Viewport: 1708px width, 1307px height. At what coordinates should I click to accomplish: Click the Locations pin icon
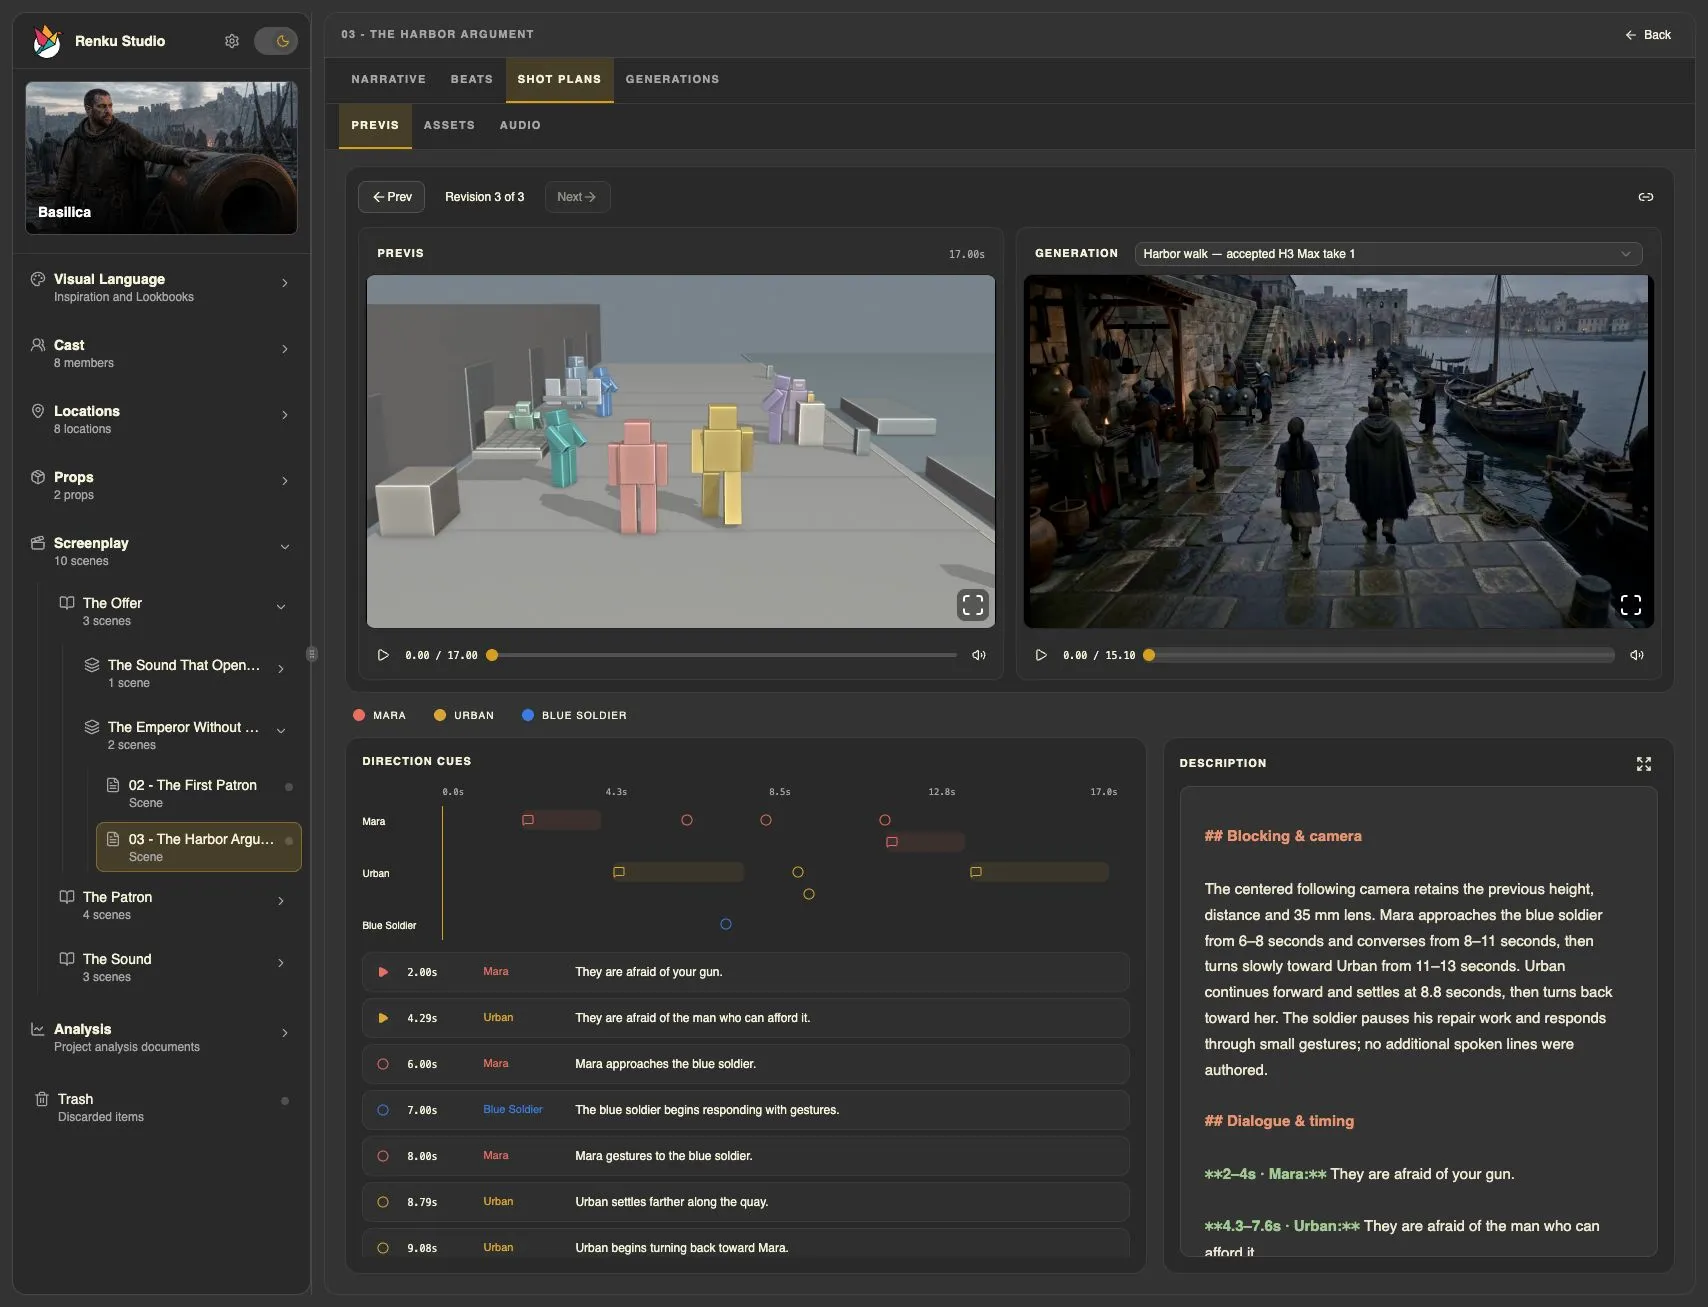(38, 411)
